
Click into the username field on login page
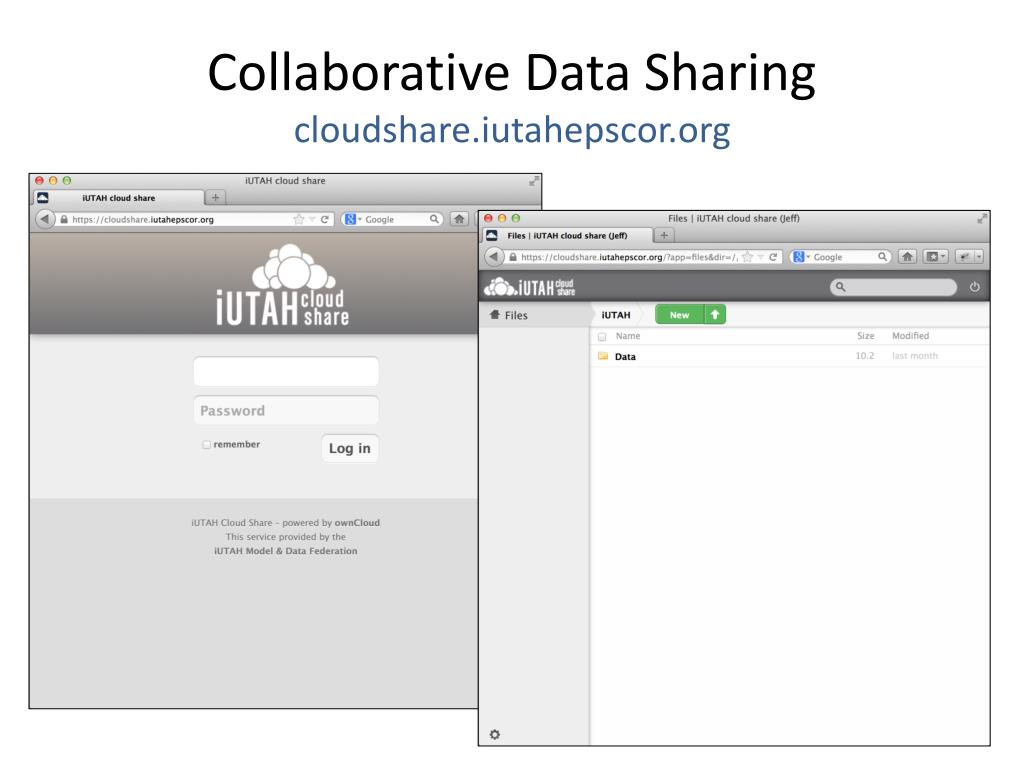click(x=286, y=372)
